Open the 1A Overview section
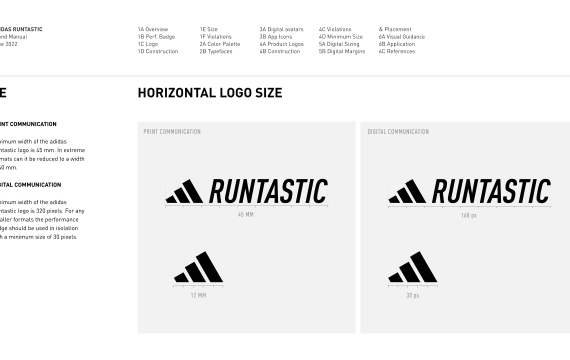 153,29
